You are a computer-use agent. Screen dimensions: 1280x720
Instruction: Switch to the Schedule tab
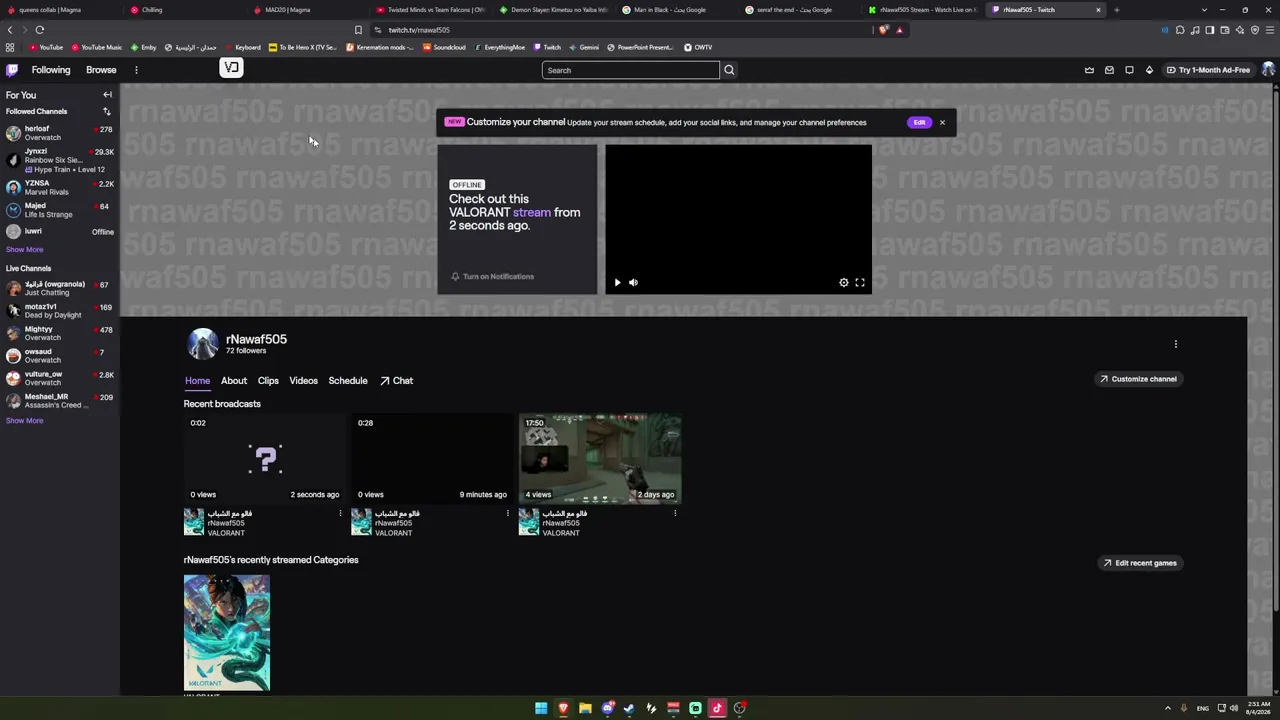[348, 381]
